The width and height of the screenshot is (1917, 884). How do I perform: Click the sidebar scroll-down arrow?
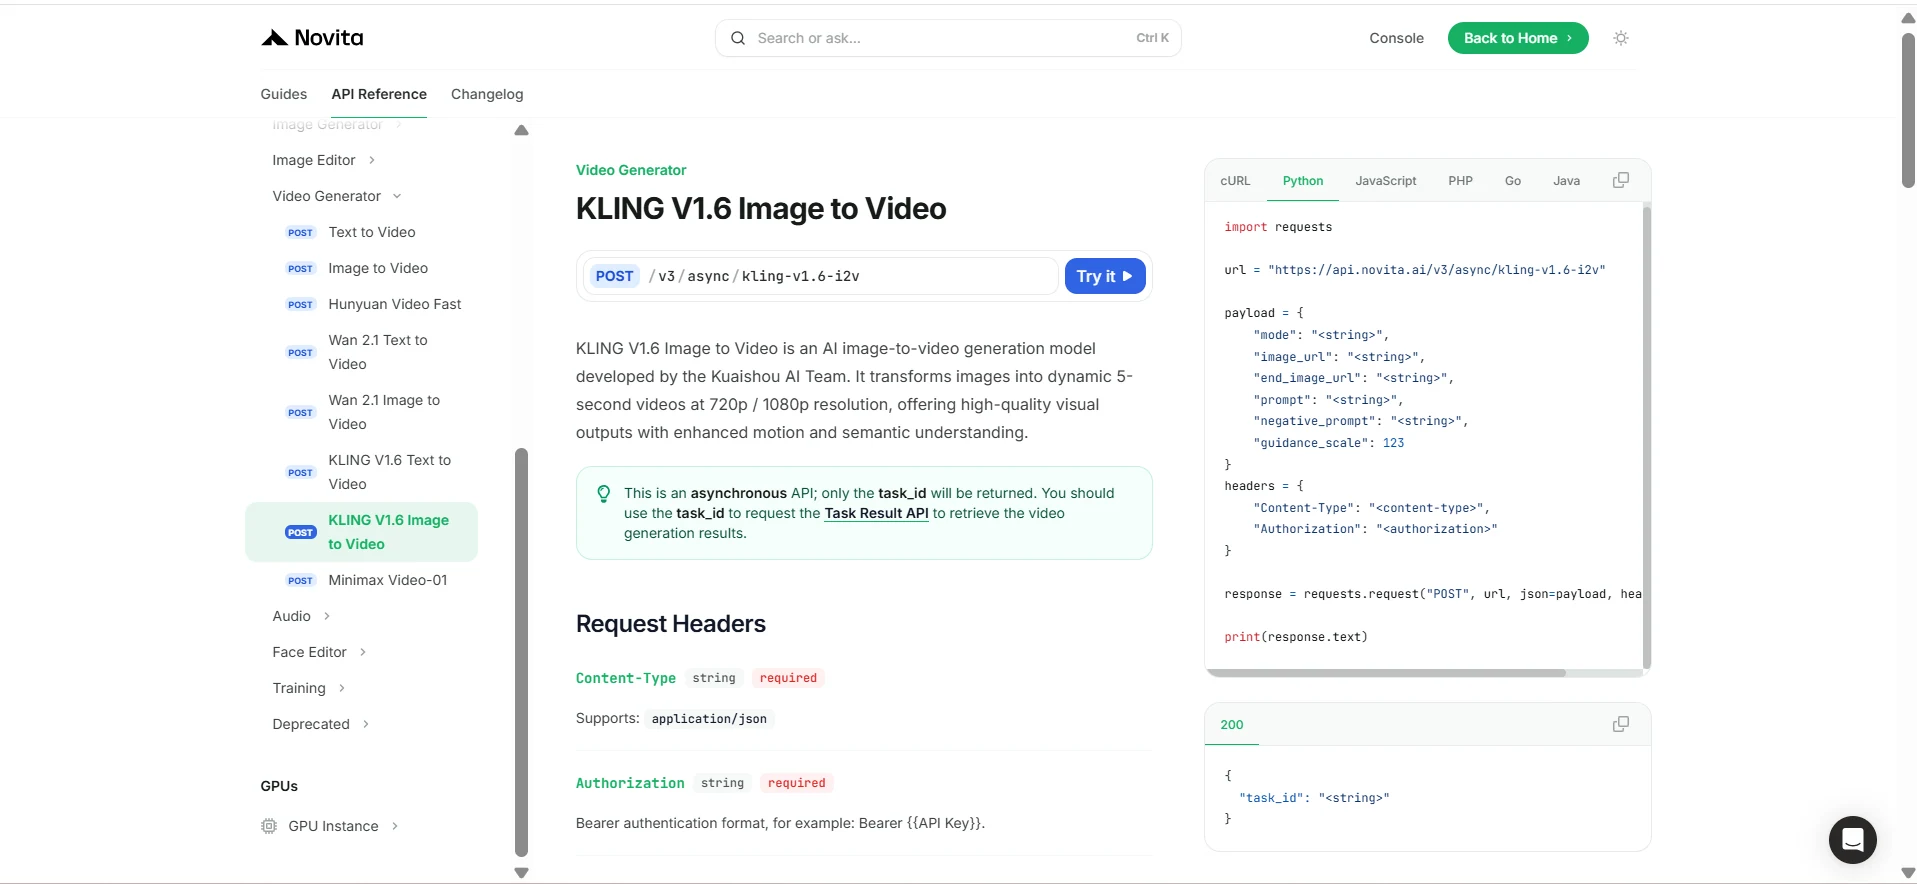(521, 873)
